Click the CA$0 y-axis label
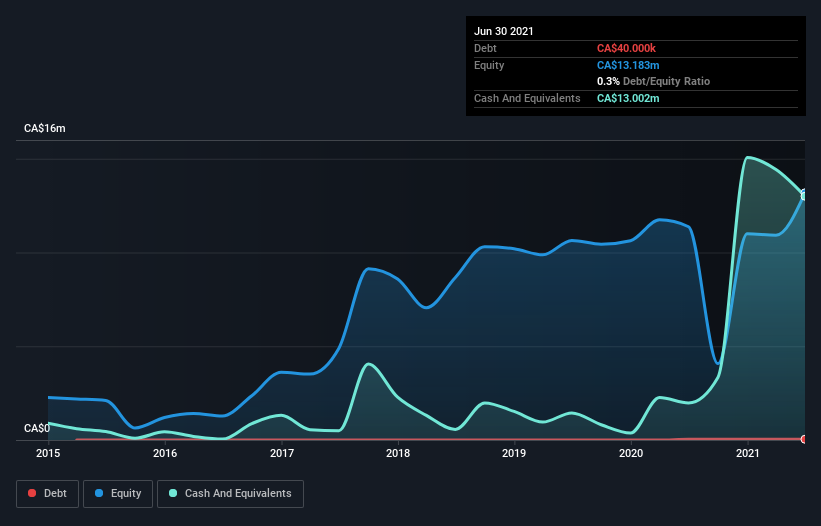This screenshot has width=821, height=526. tap(37, 428)
